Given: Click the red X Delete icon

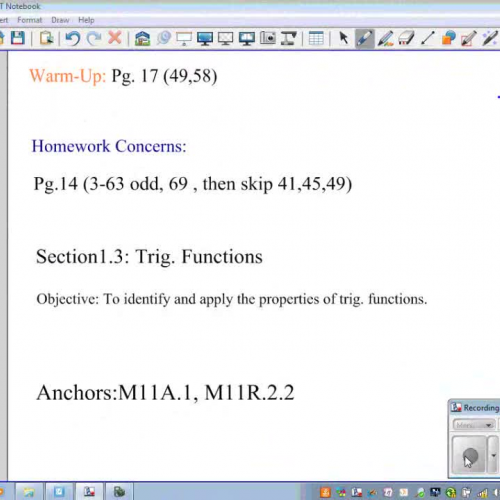Looking at the screenshot, I should [115, 38].
